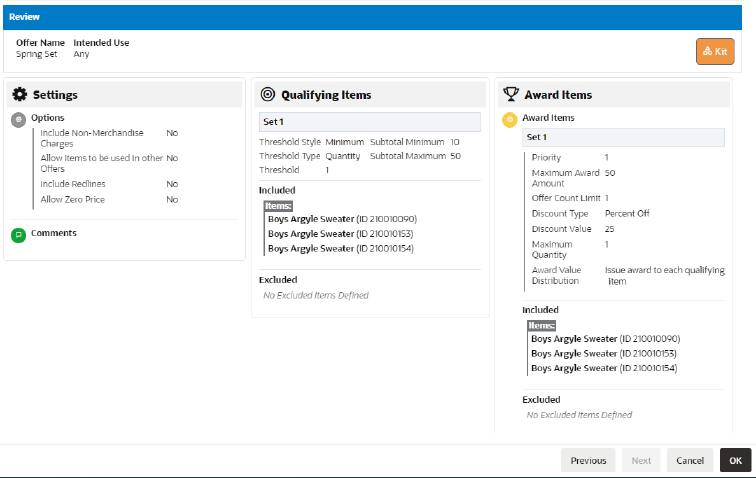Select qualifying Boys Argyle Sweater ID 210010153
756x478 pixels.
pos(340,234)
